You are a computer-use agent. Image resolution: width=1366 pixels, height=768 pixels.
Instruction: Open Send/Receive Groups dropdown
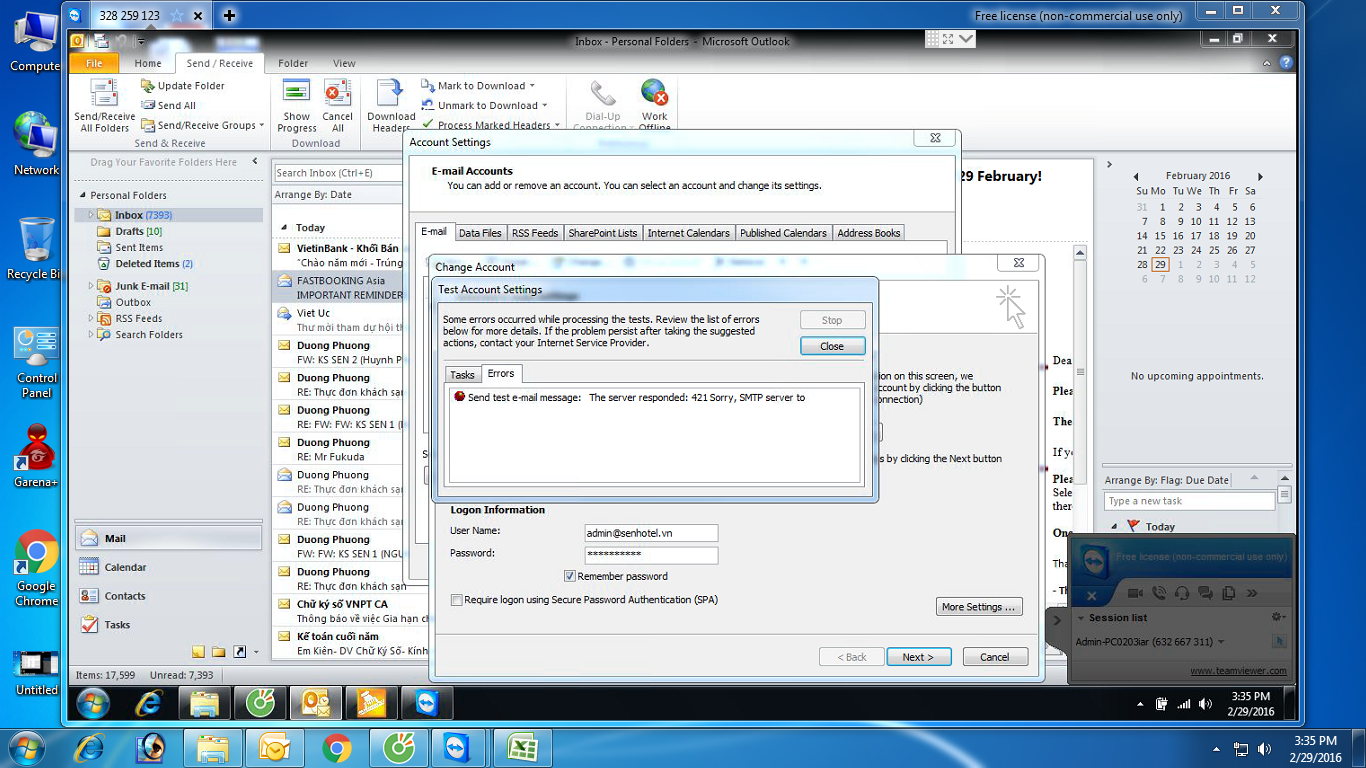(x=203, y=125)
